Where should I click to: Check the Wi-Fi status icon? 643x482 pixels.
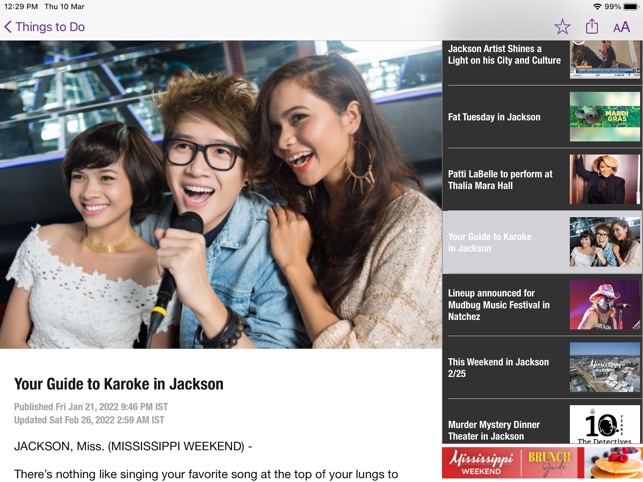597,7
